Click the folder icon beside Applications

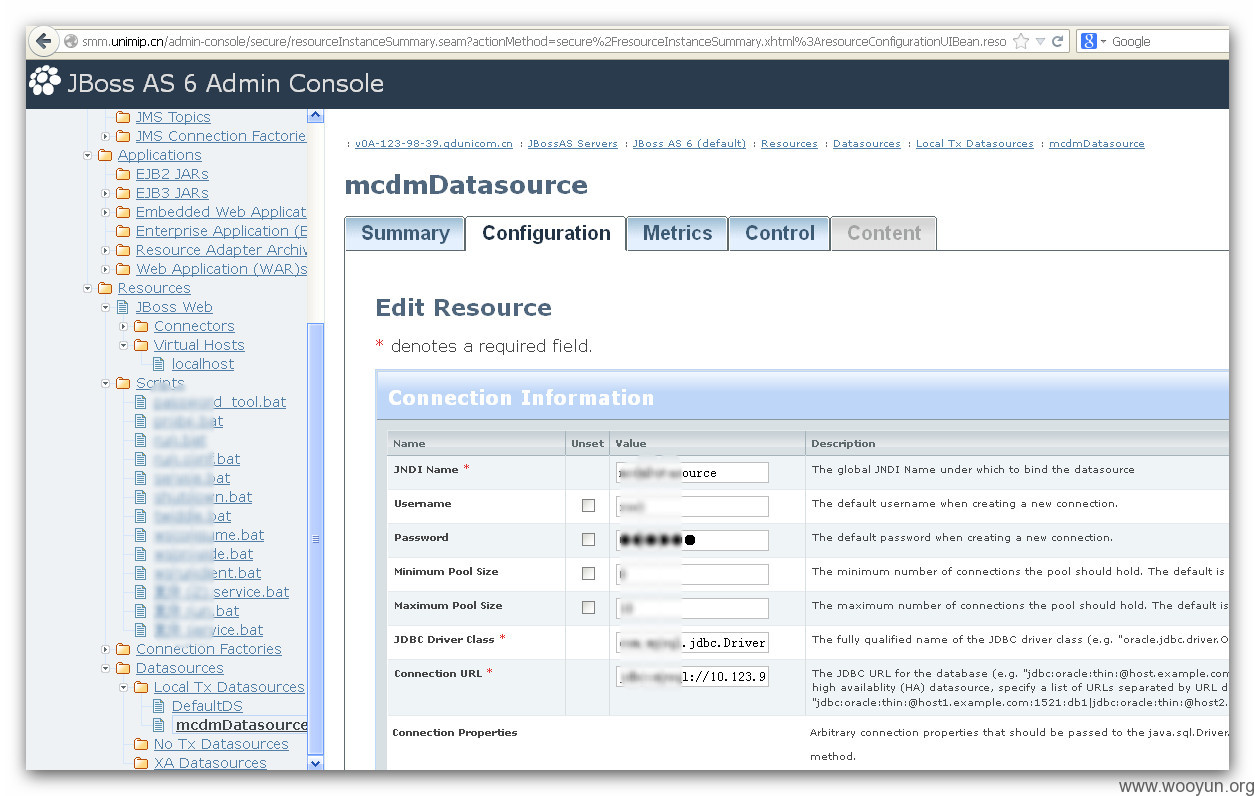(105, 155)
